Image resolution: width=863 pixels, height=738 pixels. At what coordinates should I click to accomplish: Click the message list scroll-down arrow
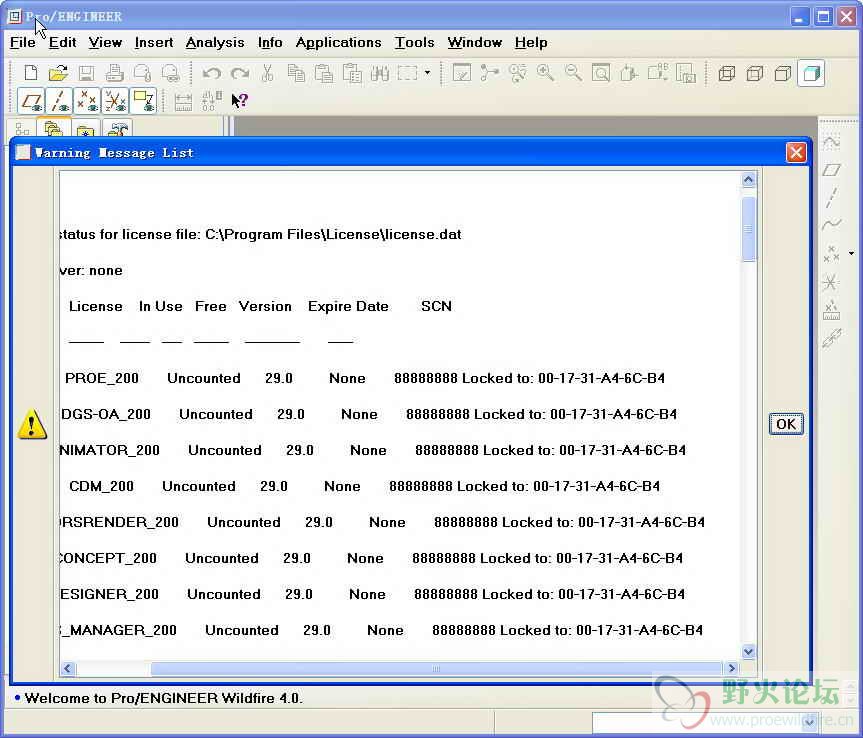[749, 652]
